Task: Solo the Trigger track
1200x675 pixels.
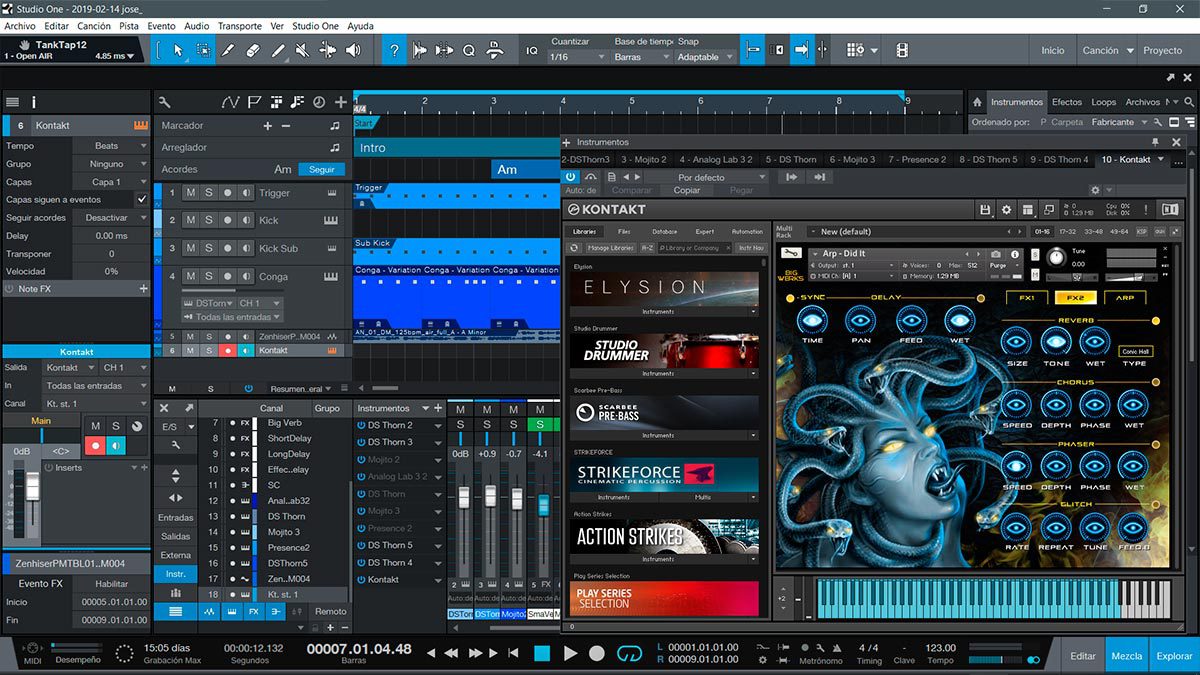Action: (x=209, y=193)
